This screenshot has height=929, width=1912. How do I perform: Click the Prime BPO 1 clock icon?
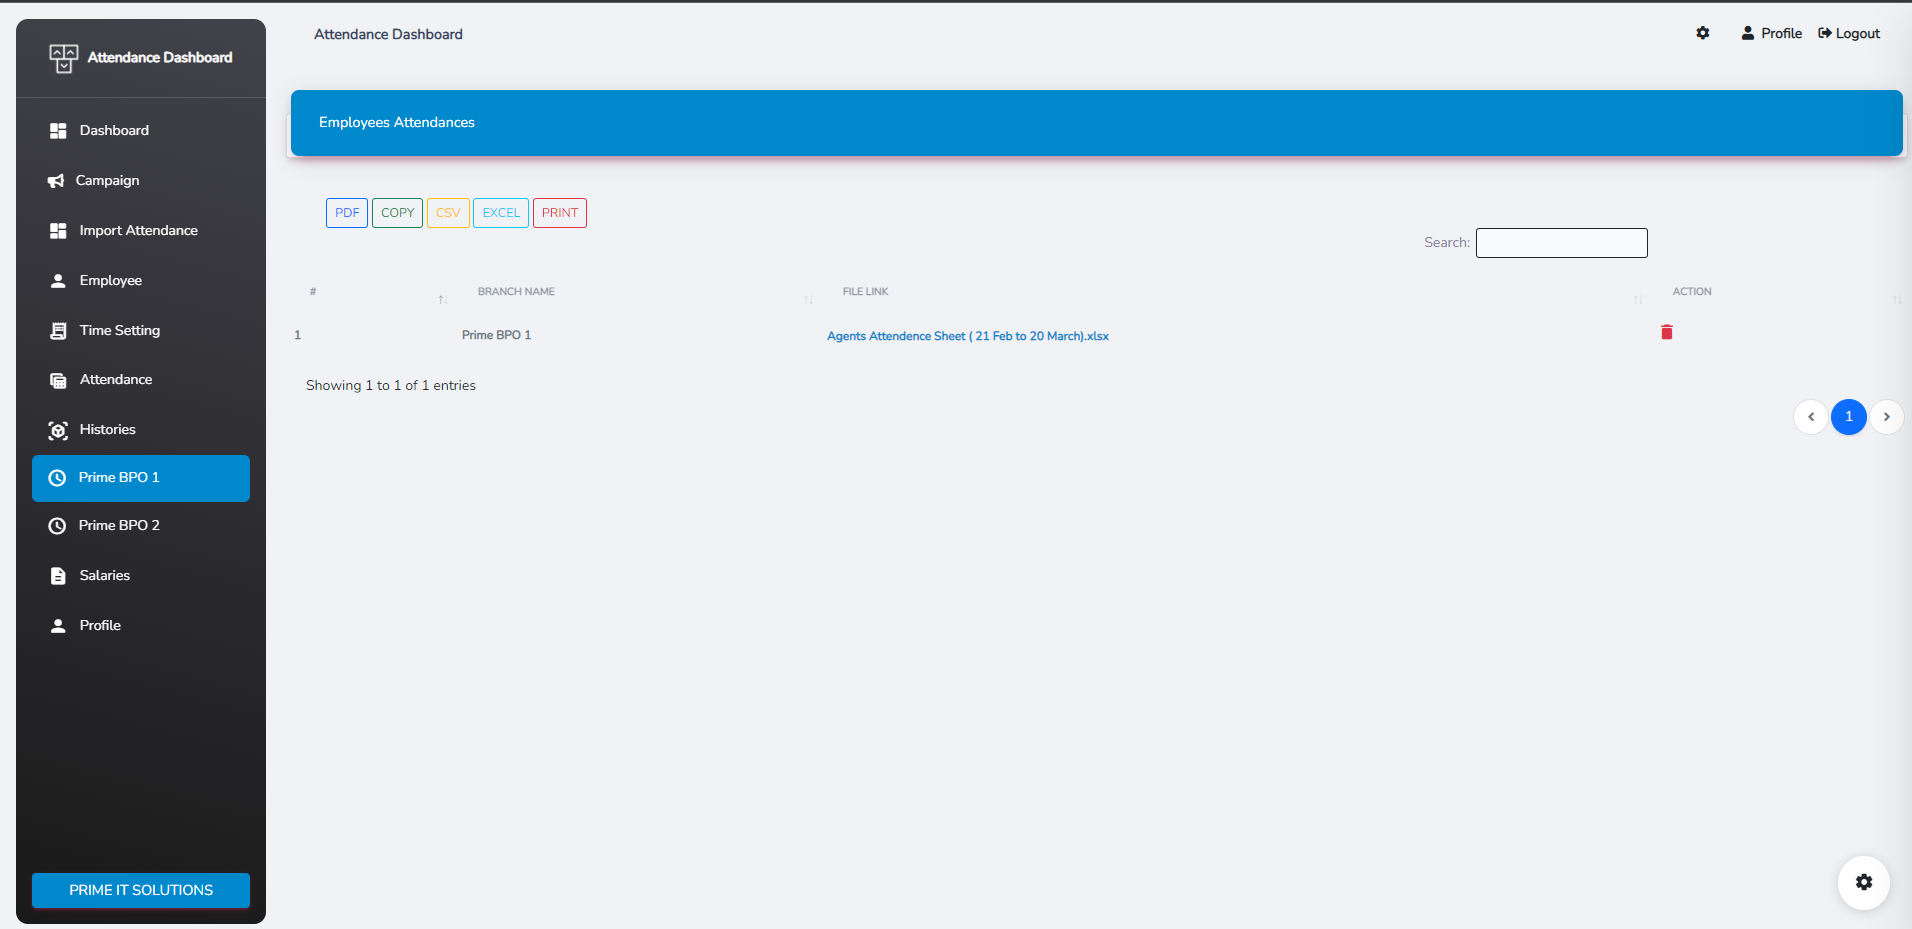point(57,478)
